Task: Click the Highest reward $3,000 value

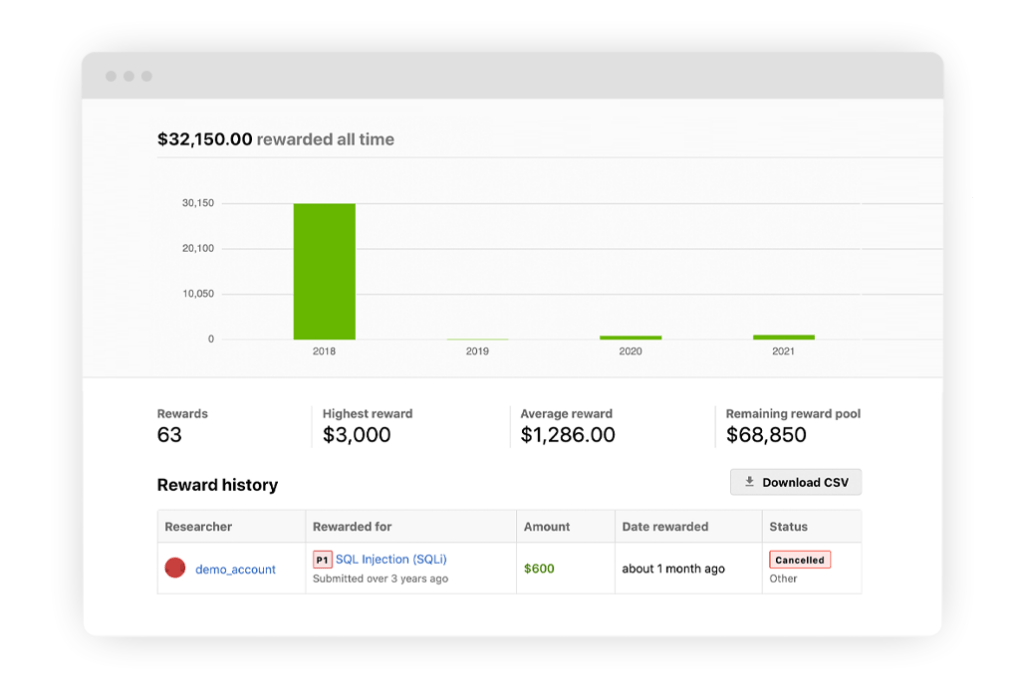Action: [x=356, y=435]
